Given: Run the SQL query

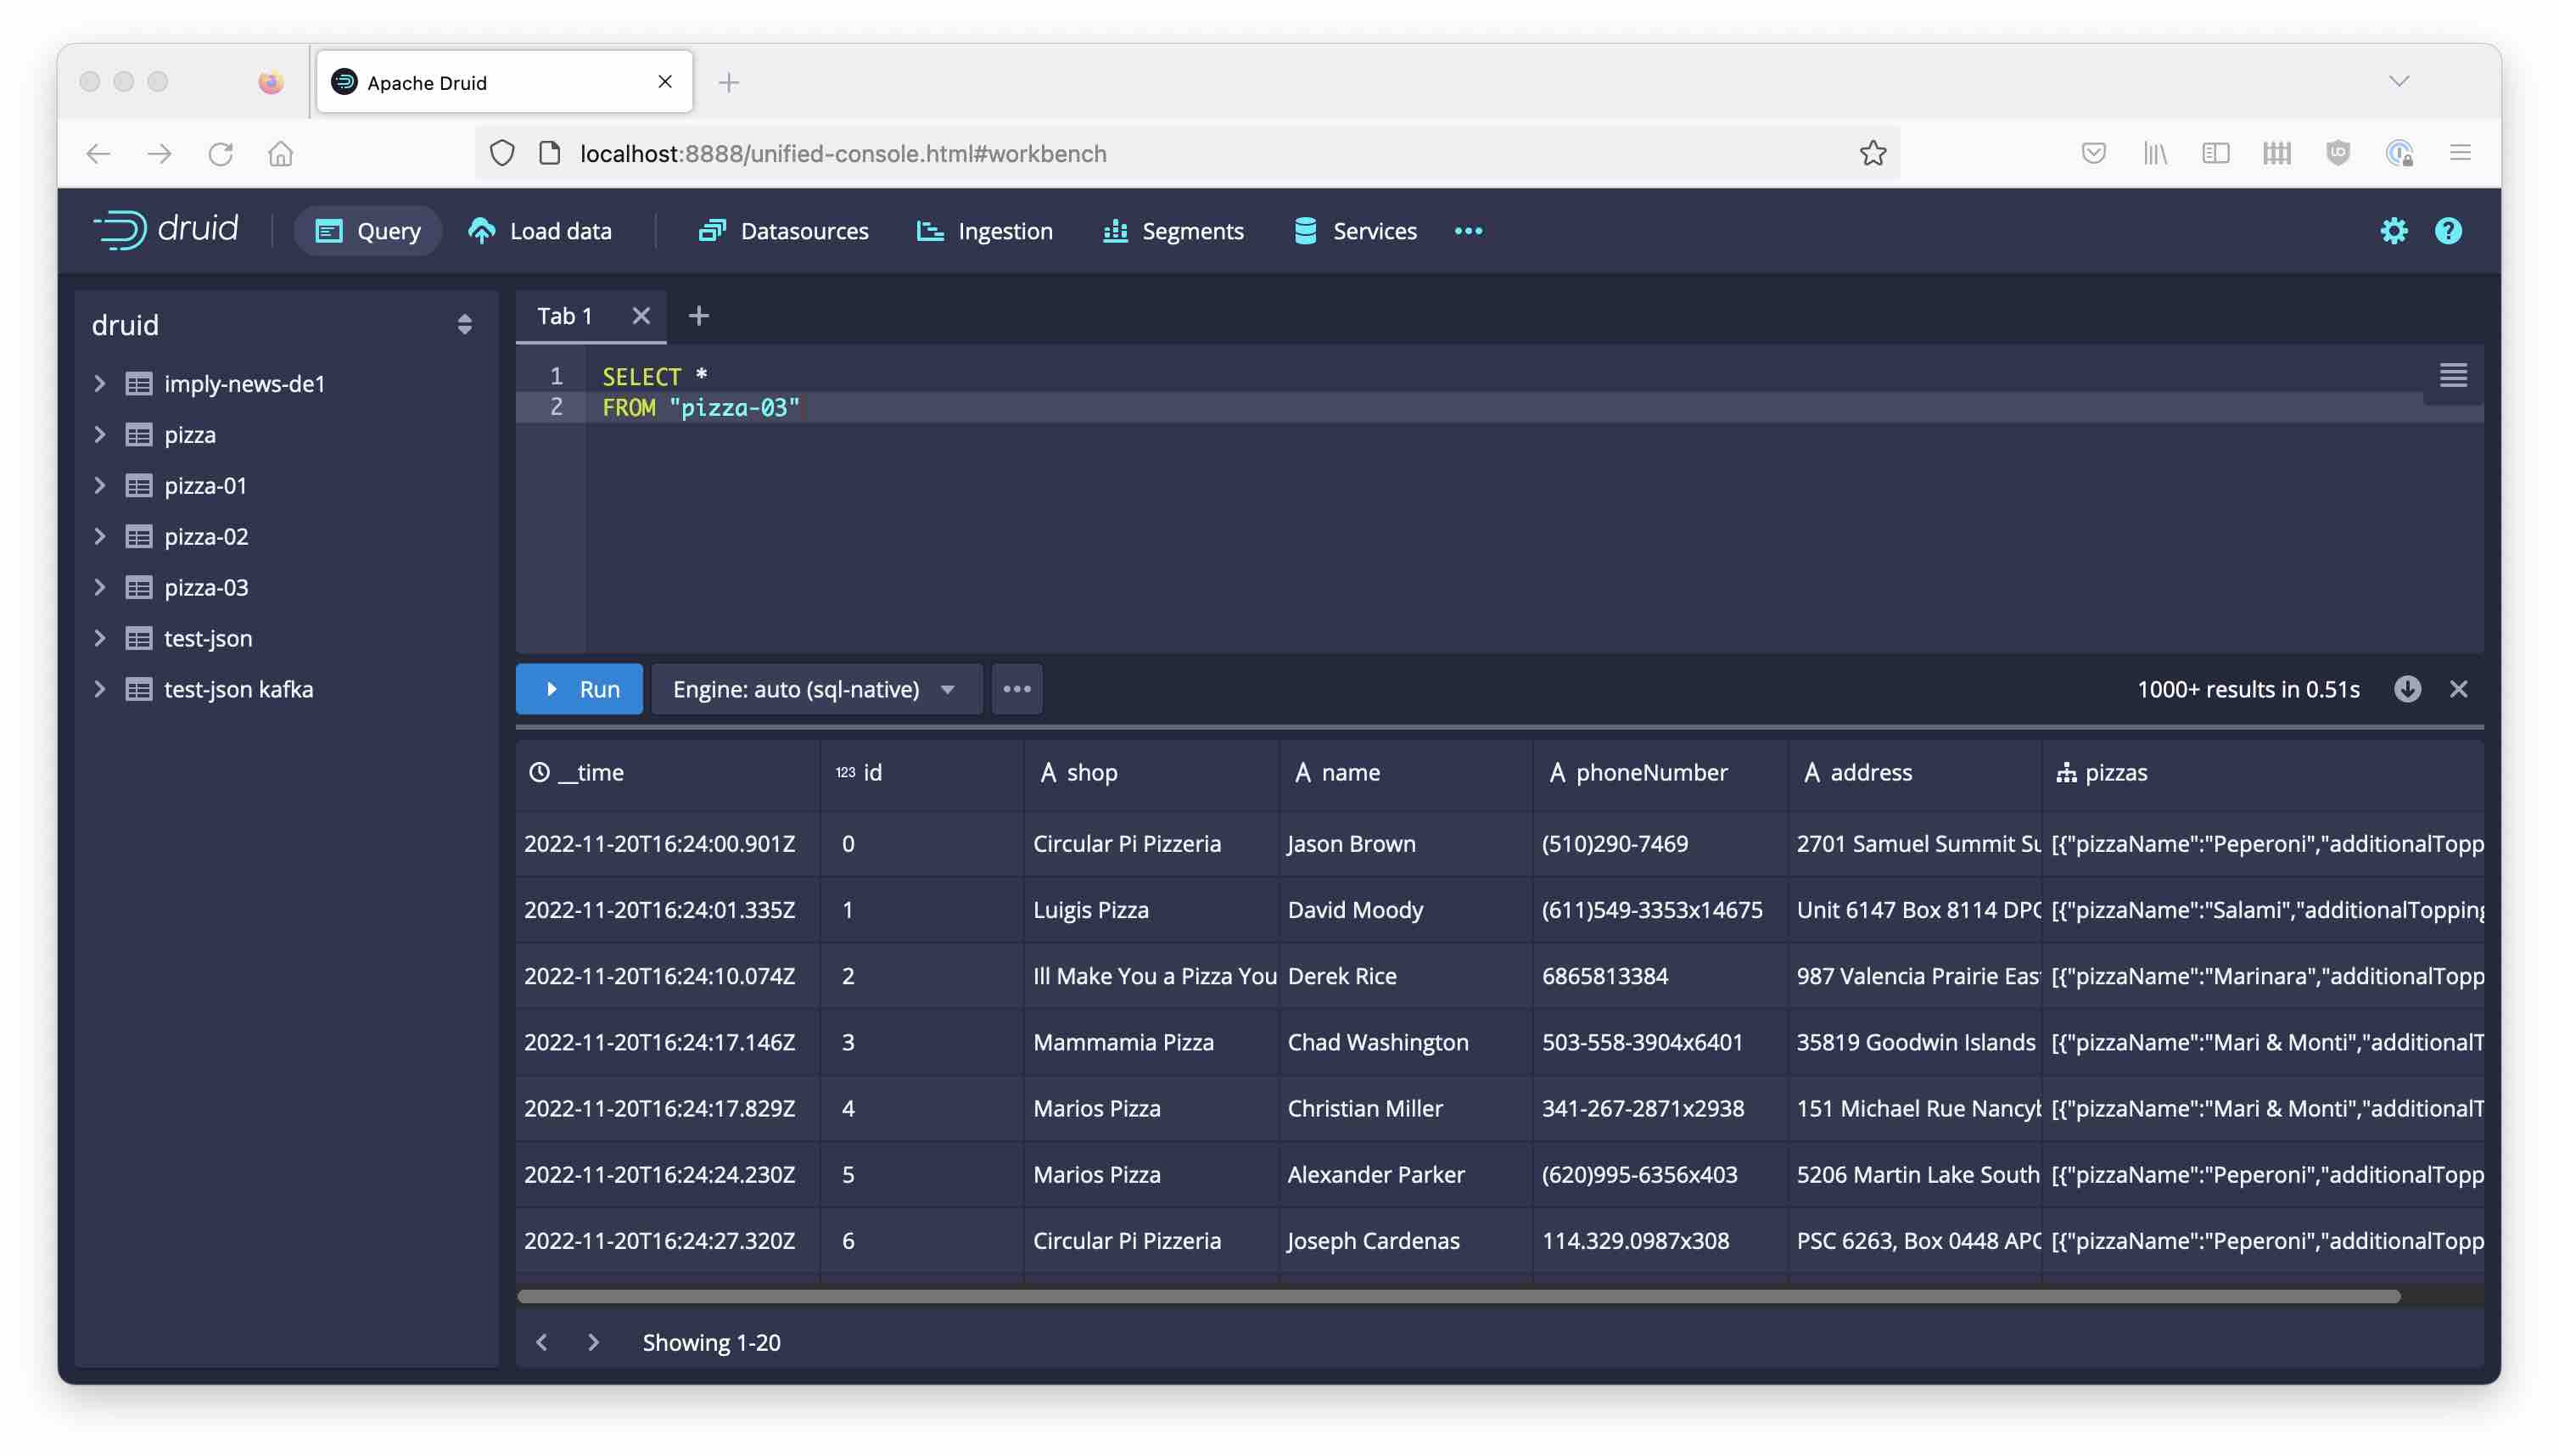Looking at the screenshot, I should [x=579, y=689].
